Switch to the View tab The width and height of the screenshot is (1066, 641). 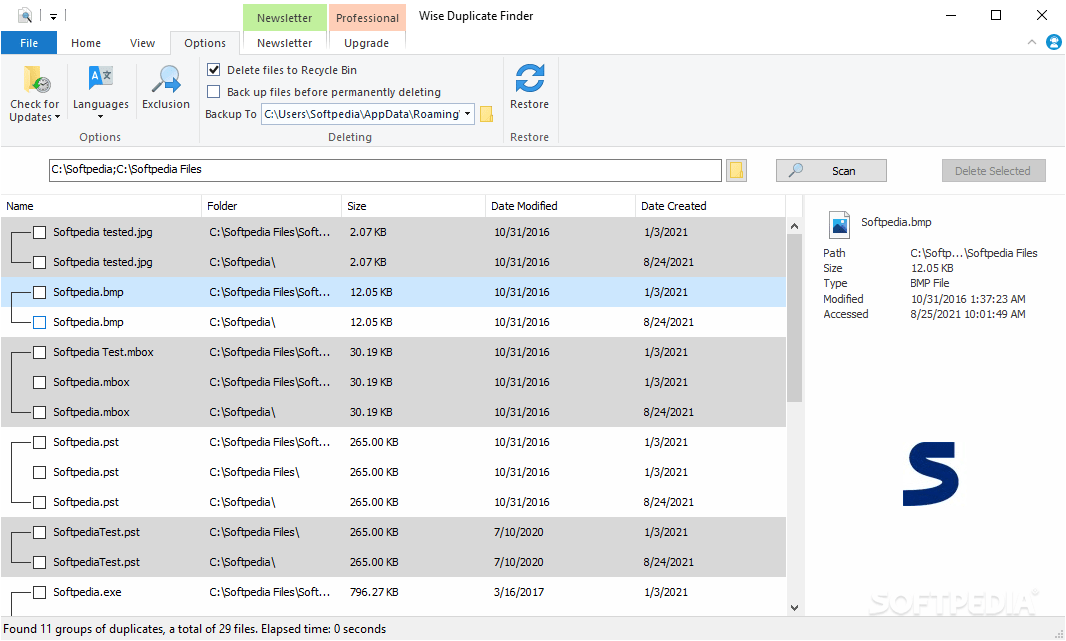(x=142, y=43)
